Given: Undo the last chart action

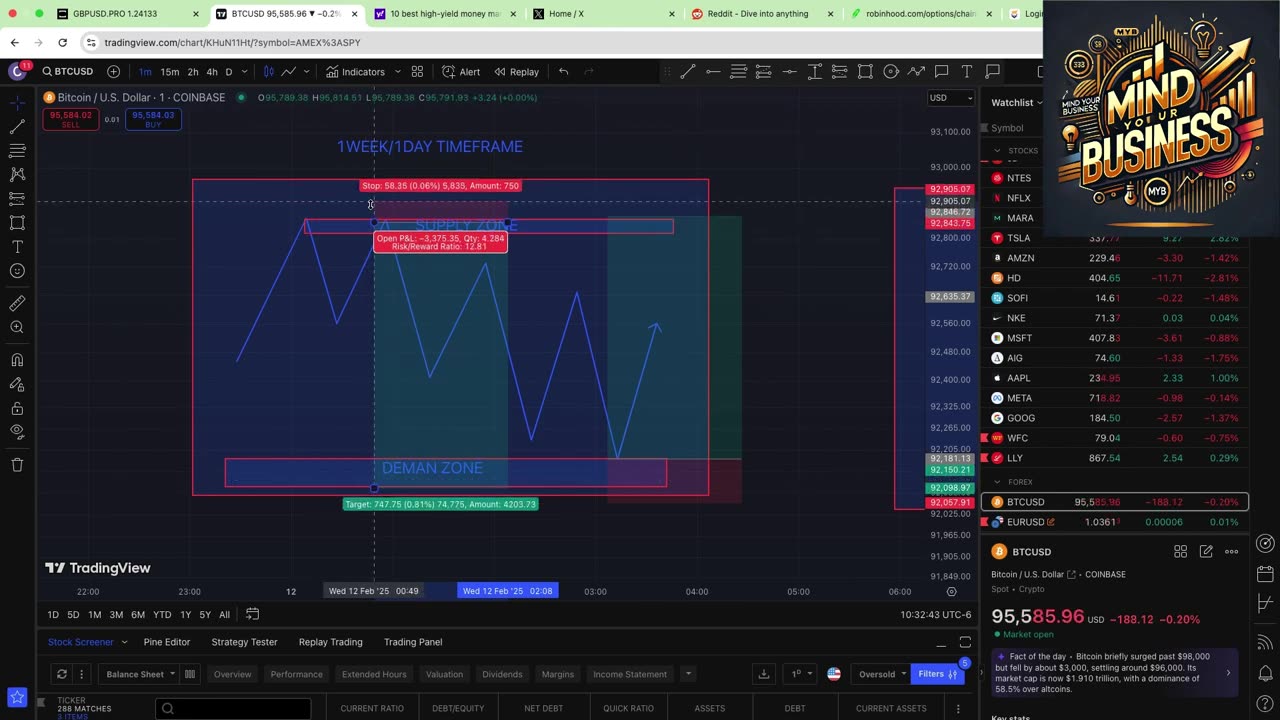Looking at the screenshot, I should 564,72.
